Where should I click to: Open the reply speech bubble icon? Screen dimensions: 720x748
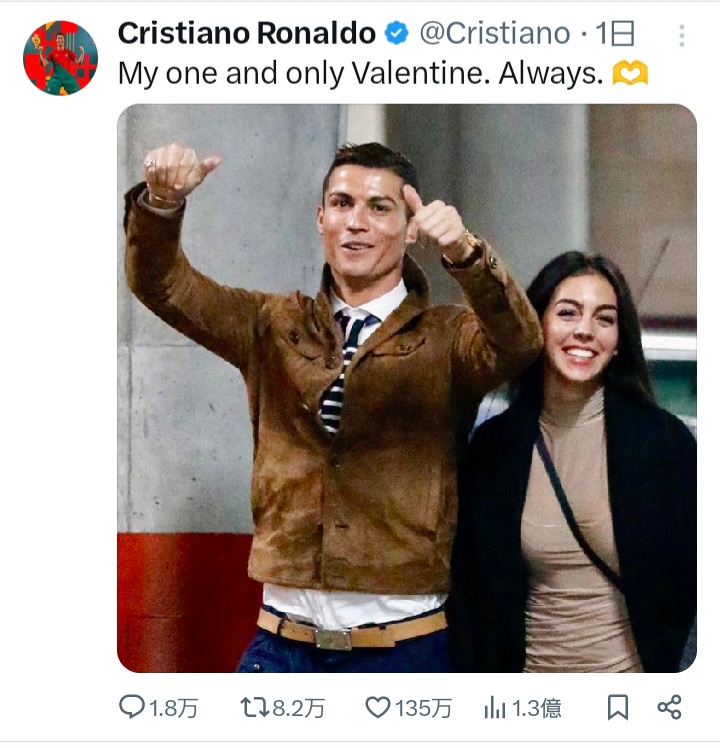pyautogui.click(x=132, y=707)
